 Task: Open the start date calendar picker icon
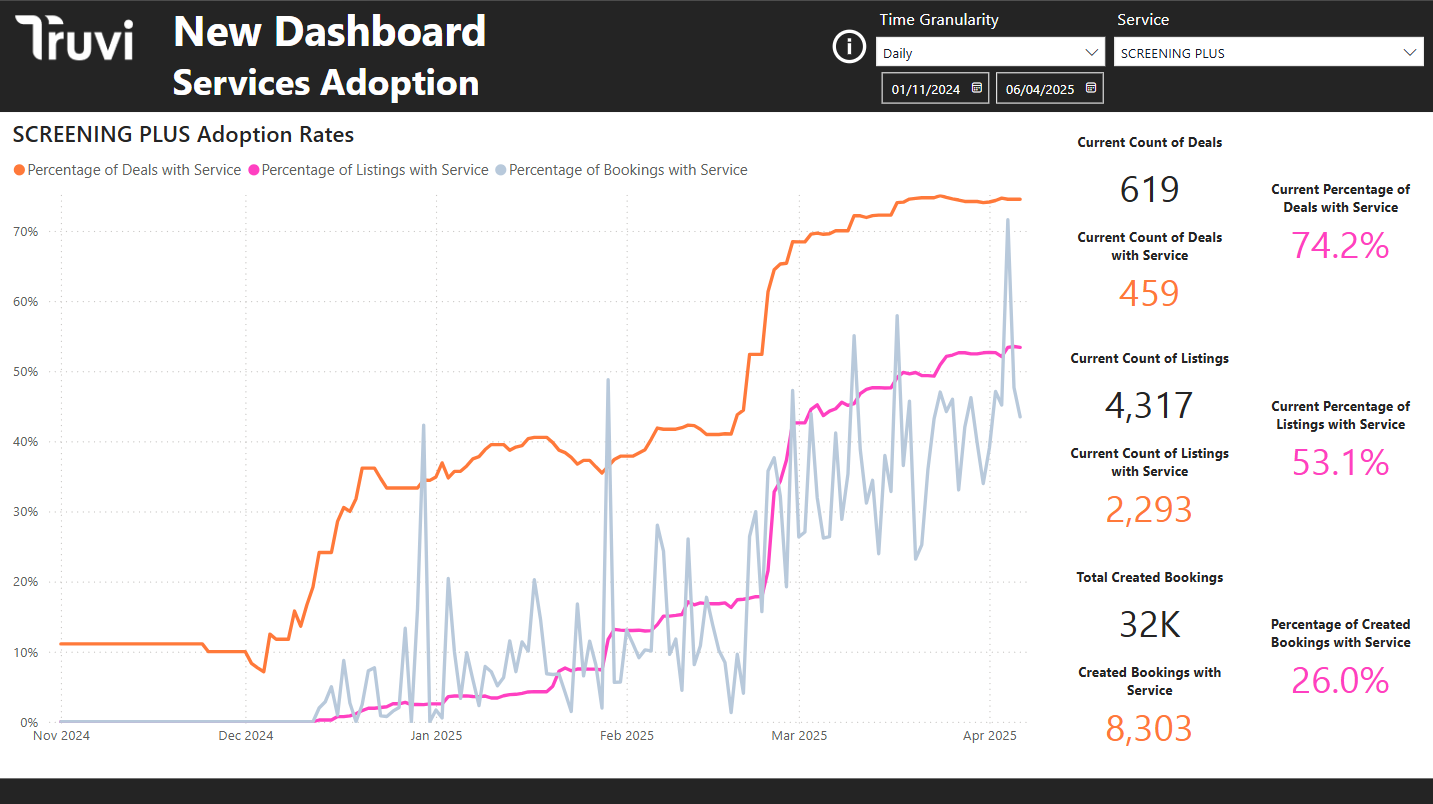[977, 88]
